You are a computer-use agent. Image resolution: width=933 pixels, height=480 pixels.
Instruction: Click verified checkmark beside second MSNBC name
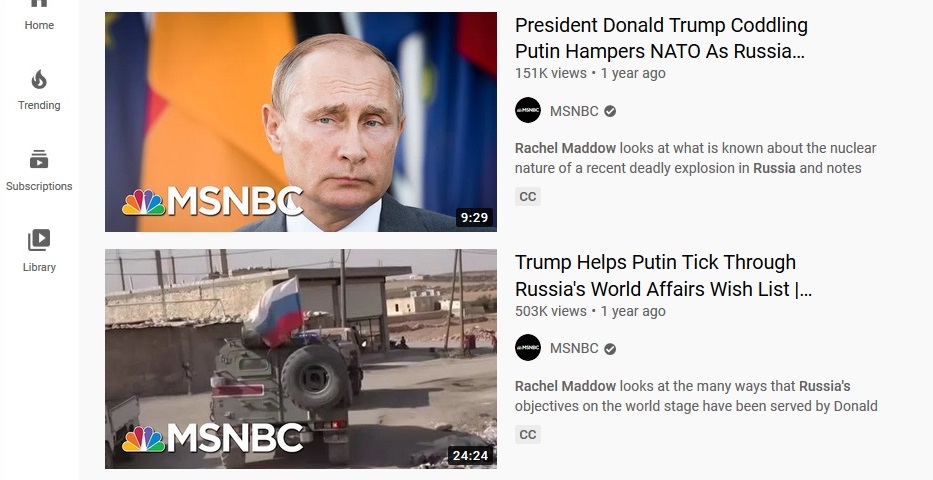click(x=610, y=349)
